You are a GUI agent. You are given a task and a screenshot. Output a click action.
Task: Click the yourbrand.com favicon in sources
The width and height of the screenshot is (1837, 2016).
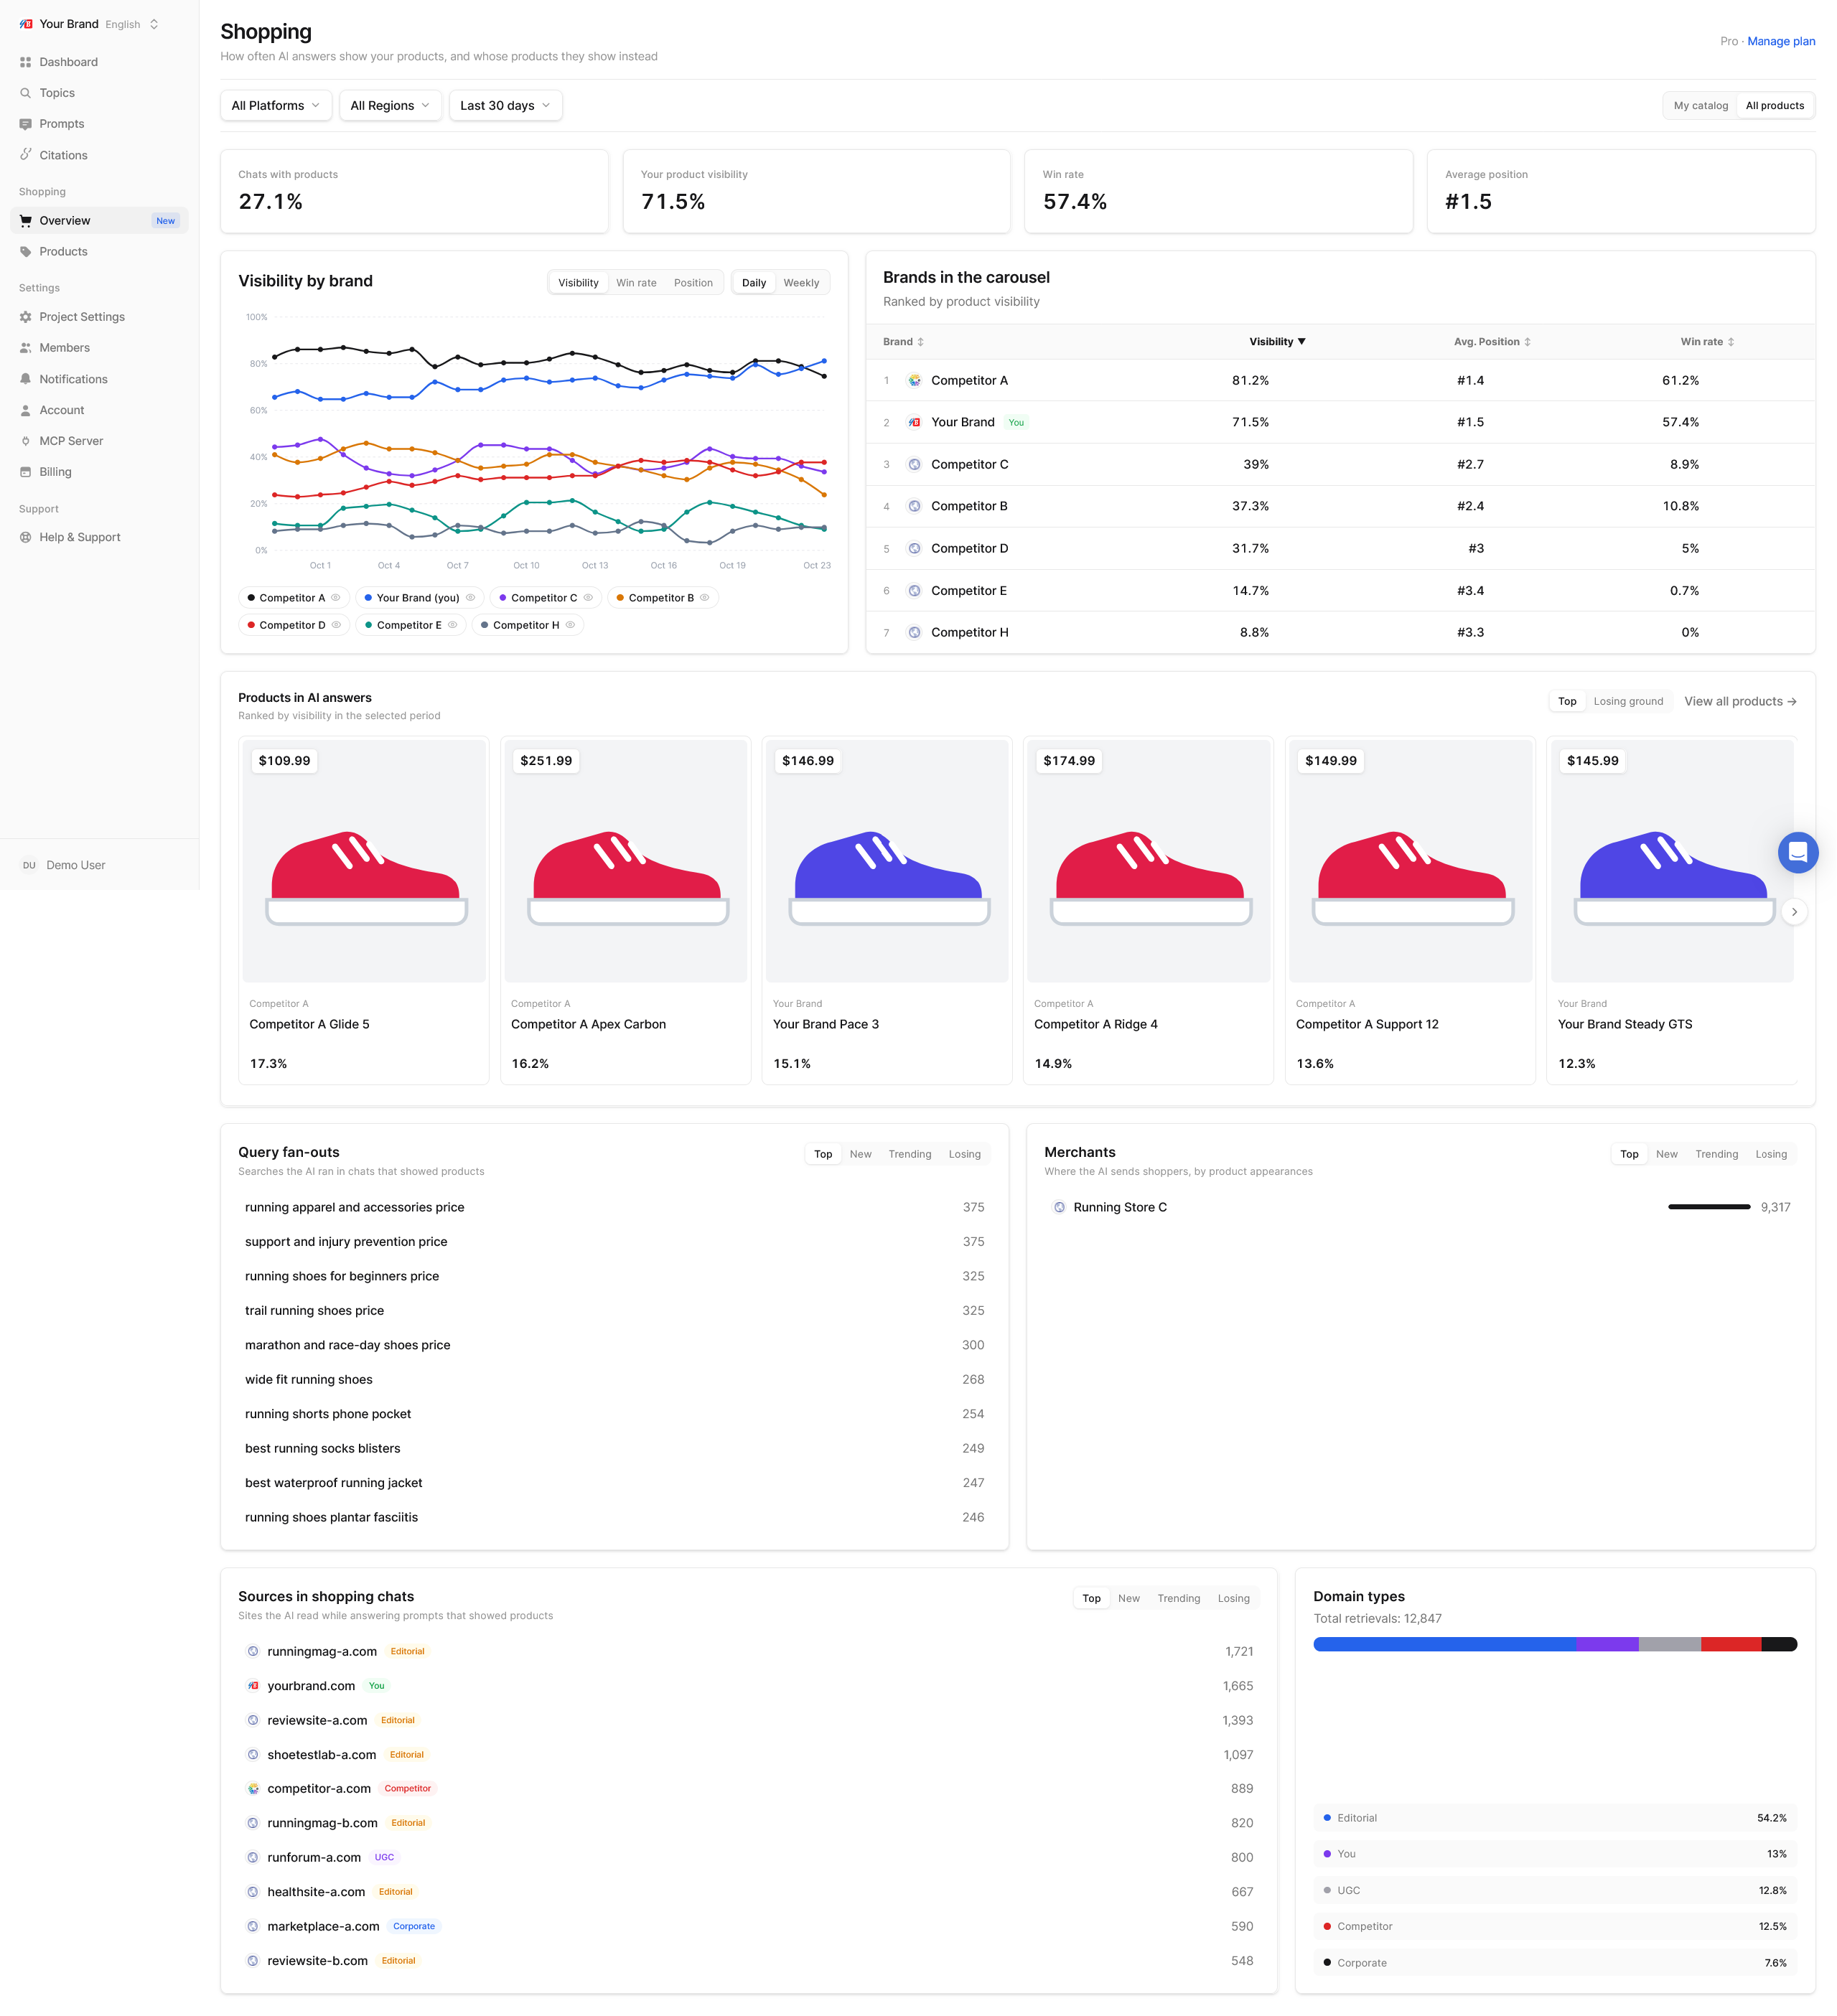click(253, 1685)
